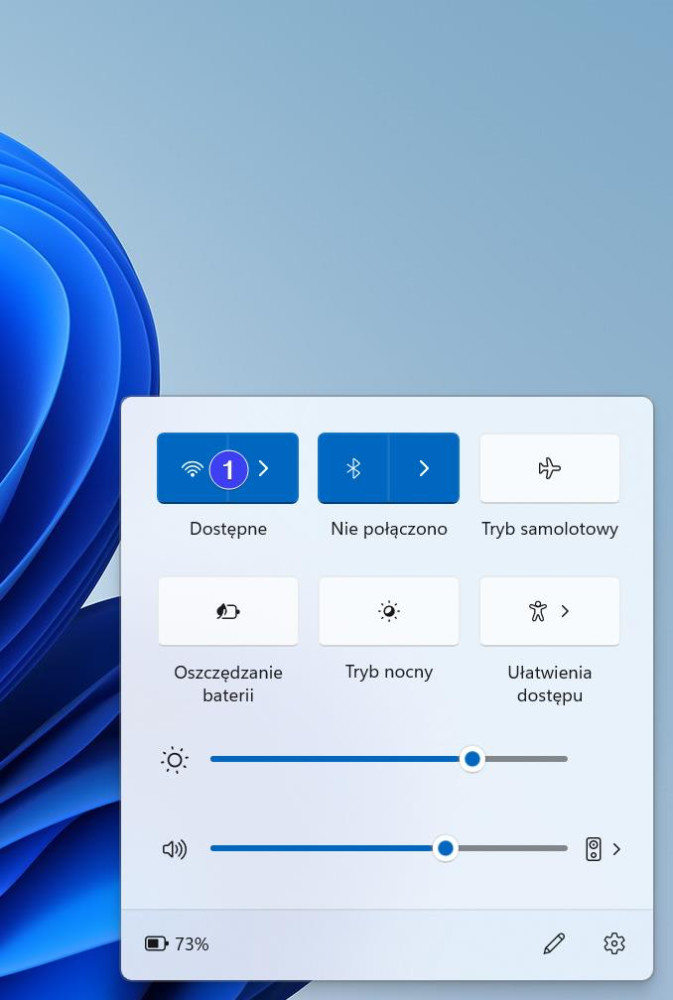Click on the brightness slider track
This screenshot has width=673, height=1000.
(x=340, y=759)
